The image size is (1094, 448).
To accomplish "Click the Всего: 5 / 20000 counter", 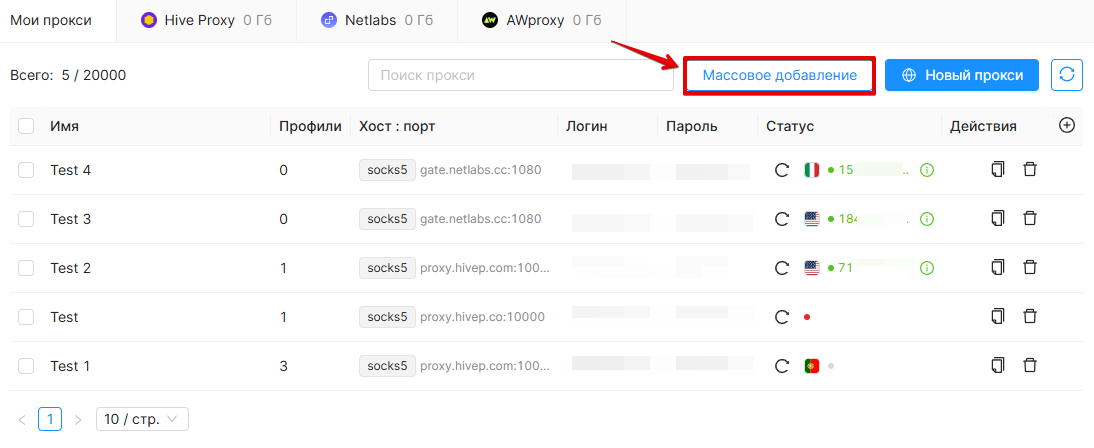I will [68, 75].
